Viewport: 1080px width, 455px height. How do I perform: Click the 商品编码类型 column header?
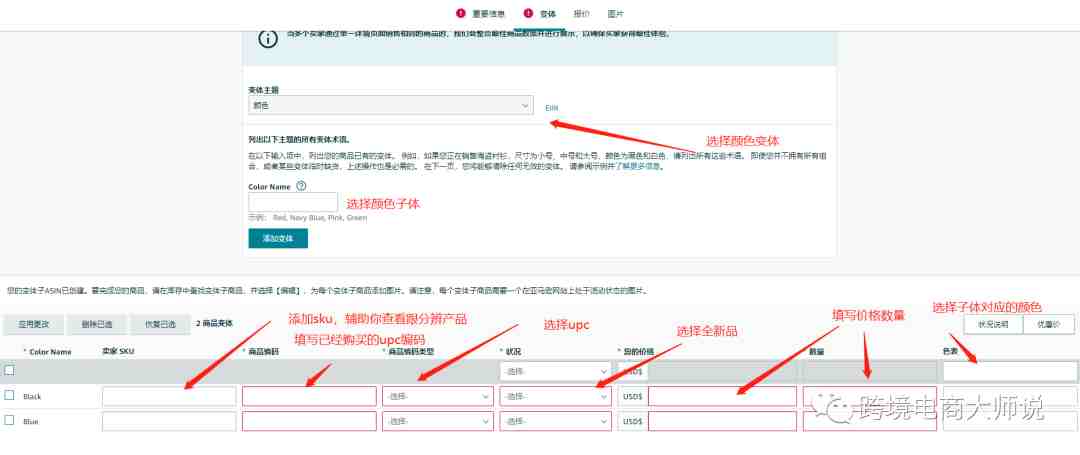click(x=411, y=352)
